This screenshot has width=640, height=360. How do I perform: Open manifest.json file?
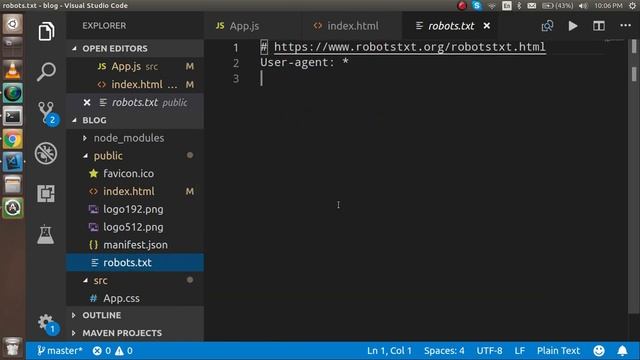coord(135,245)
